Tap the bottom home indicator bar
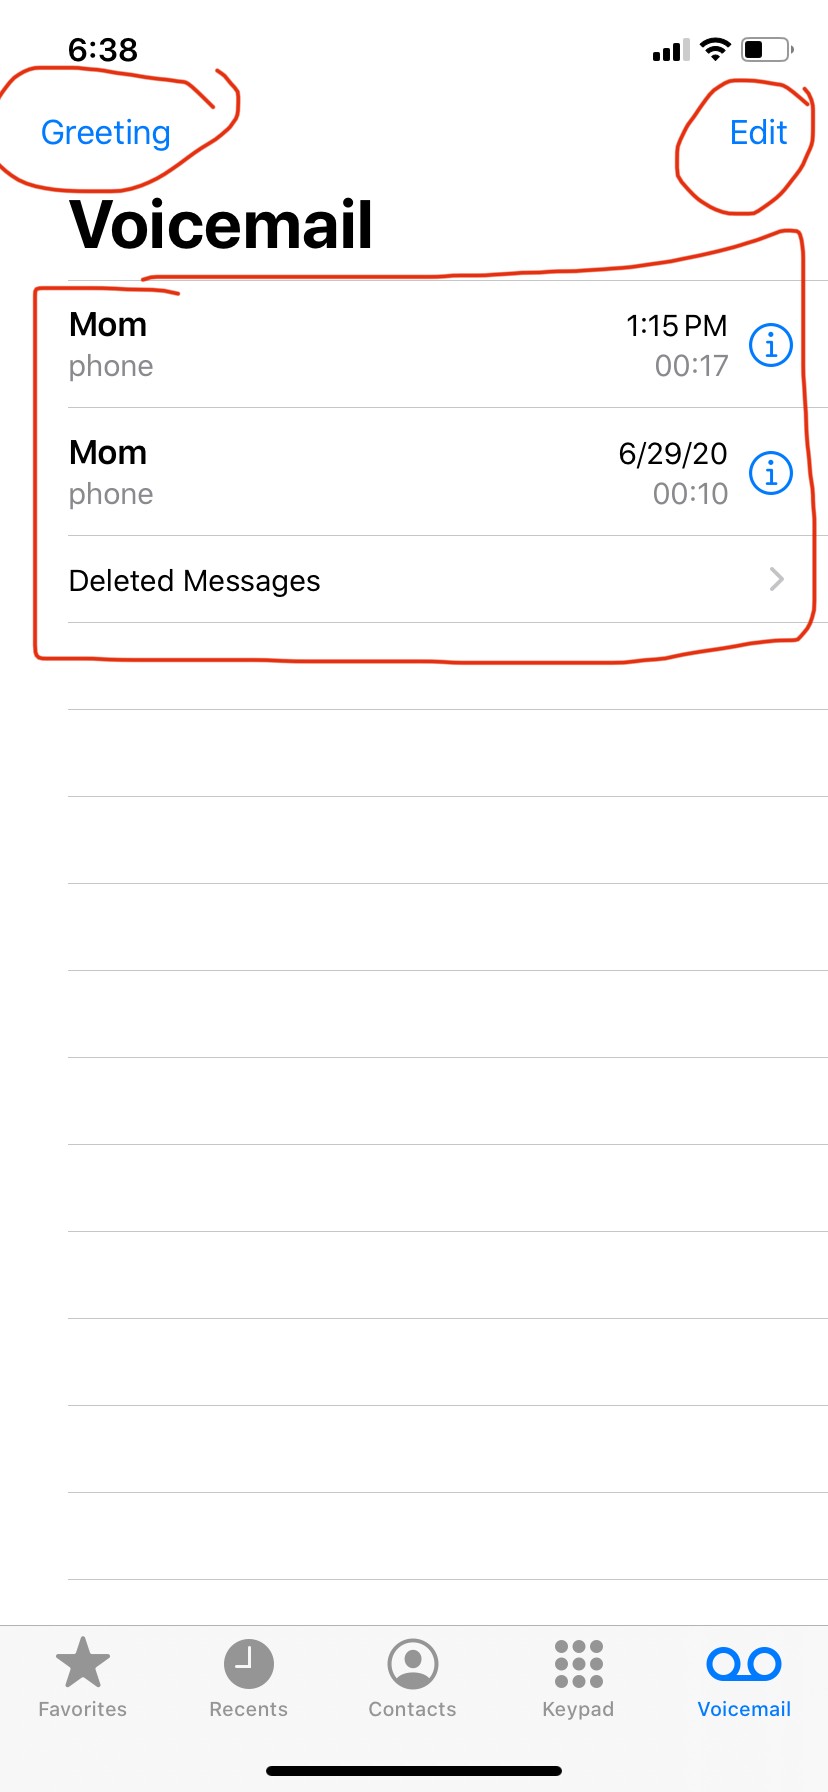Screen dimensions: 828x1792 click(x=414, y=1771)
